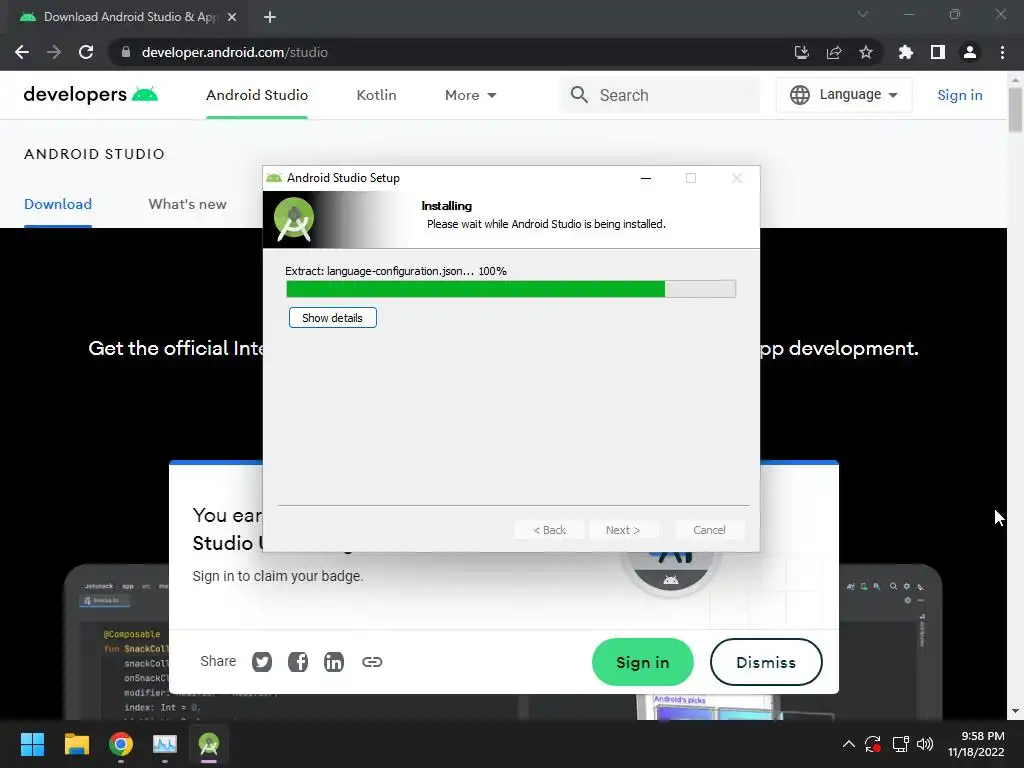This screenshot has height=768, width=1024.
Task: Click the tab search chevron in Chrome title bar
Action: pyautogui.click(x=863, y=14)
